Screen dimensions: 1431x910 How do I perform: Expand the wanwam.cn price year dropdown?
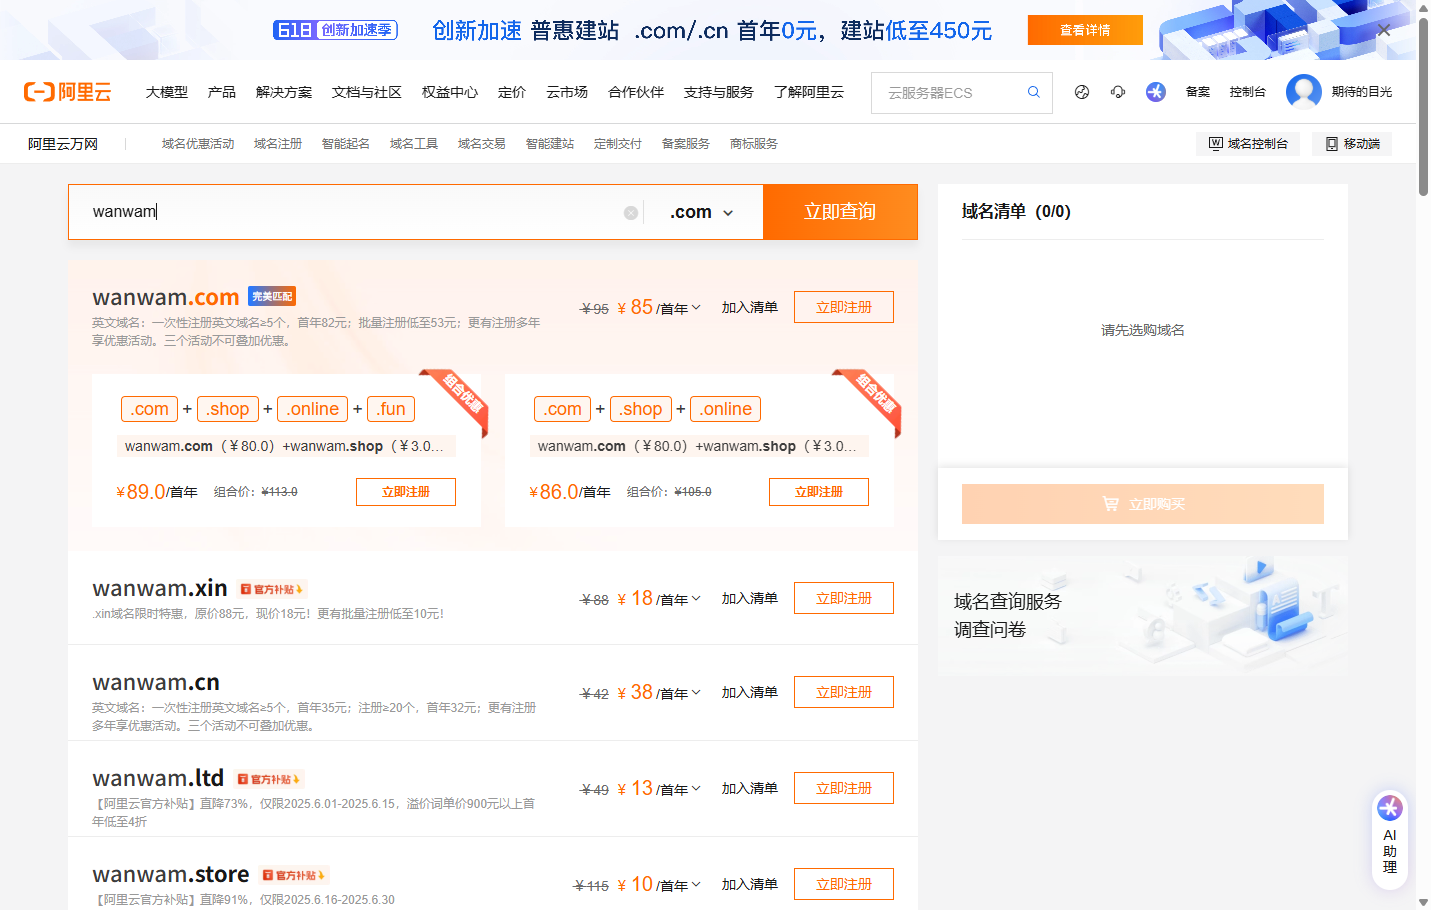pyautogui.click(x=696, y=693)
